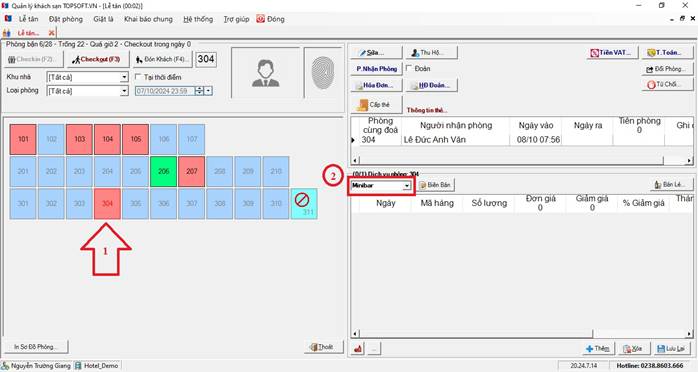
Task: Click the P.Nhận Phòng button
Action: click(x=376, y=69)
